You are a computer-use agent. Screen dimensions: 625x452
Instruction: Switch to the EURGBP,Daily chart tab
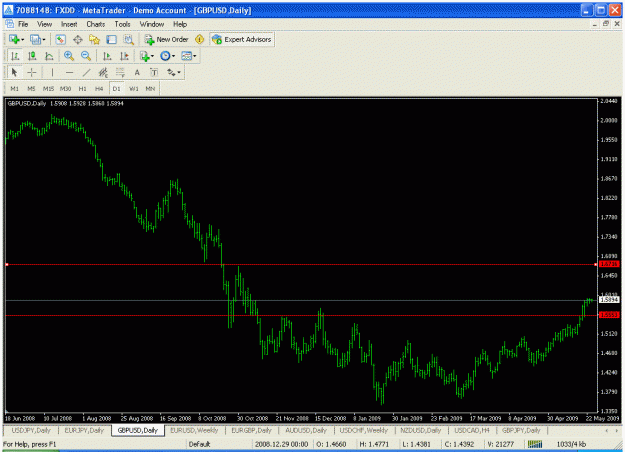[x=252, y=430]
